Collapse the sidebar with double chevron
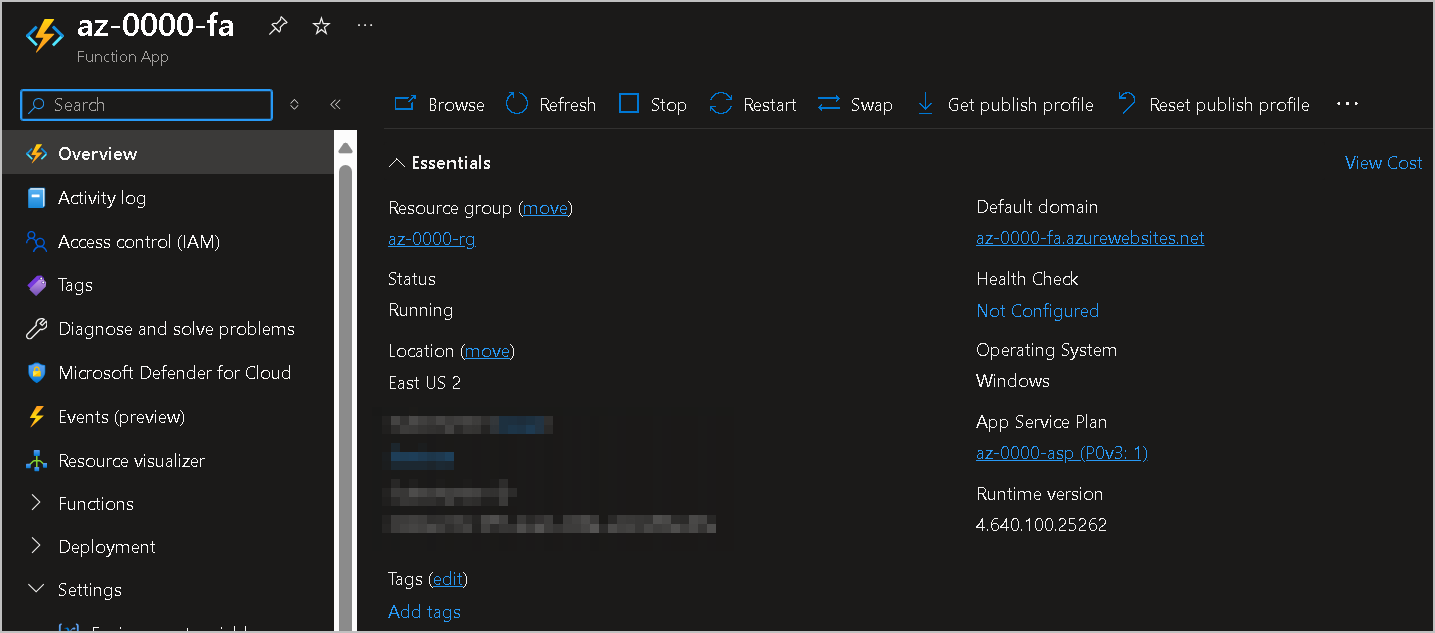The image size is (1435, 633). coord(336,105)
